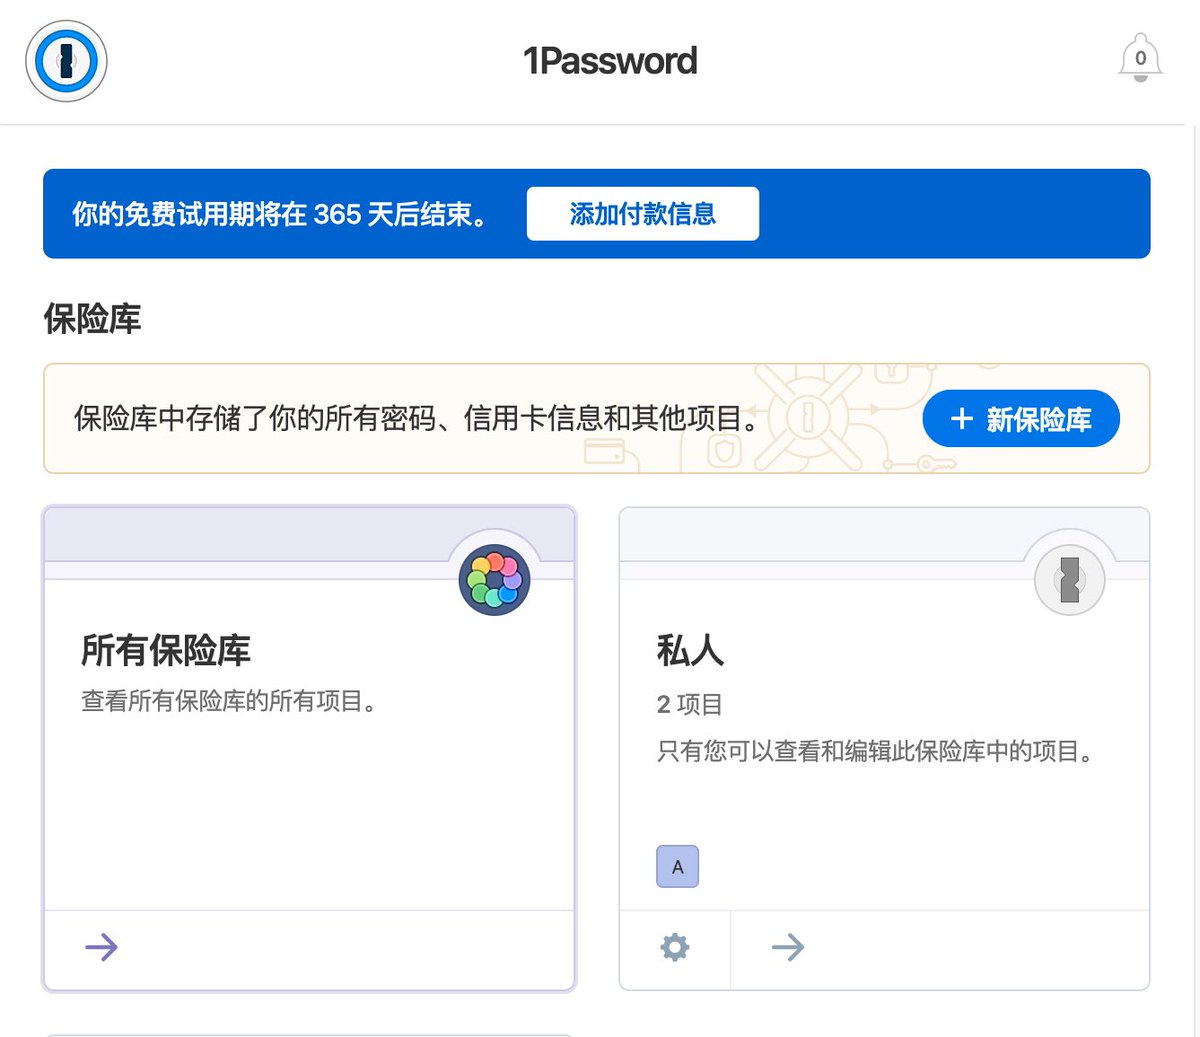The image size is (1200, 1037).
Task: Click the 保险库 section heading
Action: (91, 318)
